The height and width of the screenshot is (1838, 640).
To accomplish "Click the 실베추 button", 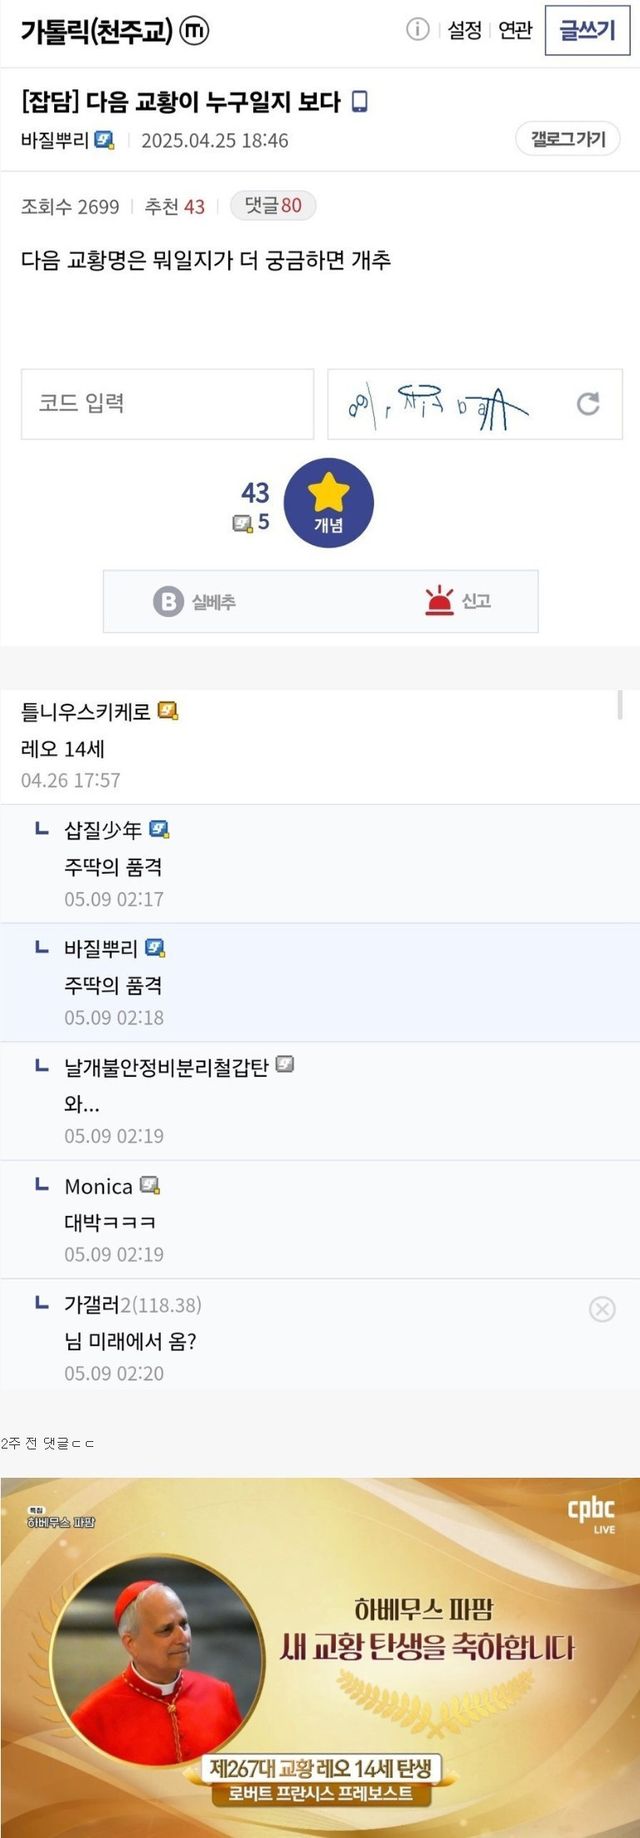I will (195, 601).
